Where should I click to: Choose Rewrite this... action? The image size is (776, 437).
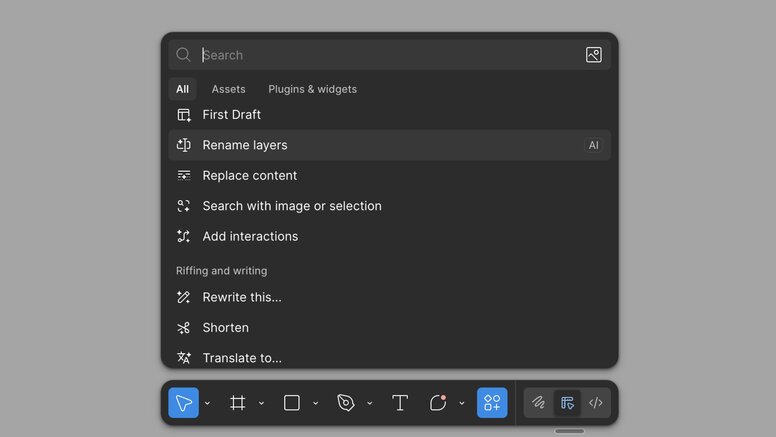pyautogui.click(x=389, y=297)
